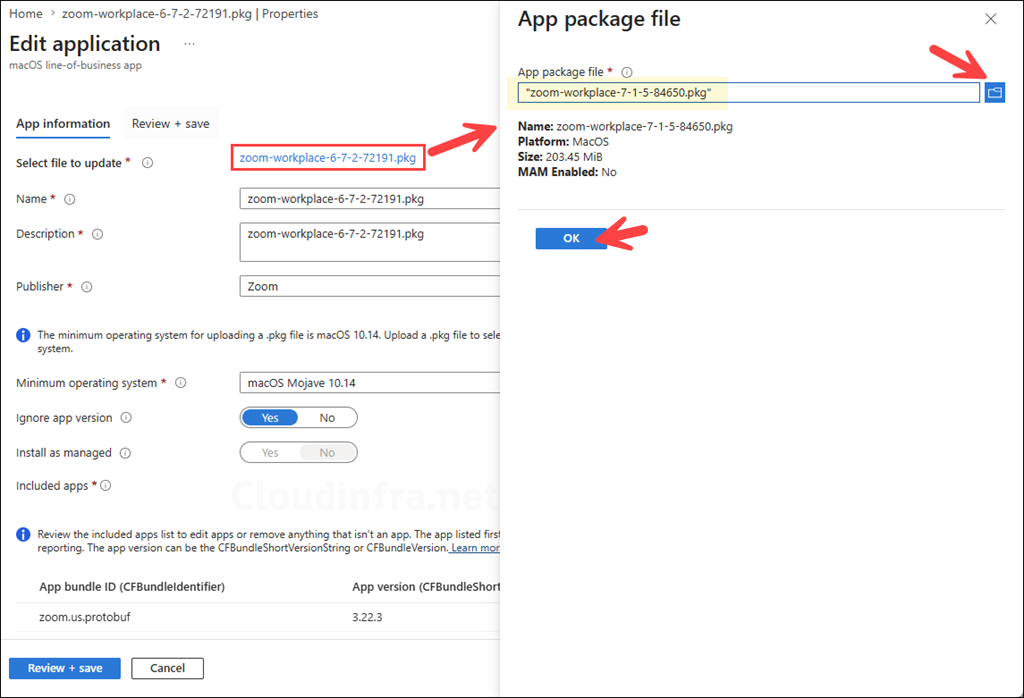Click MAM Enabled: No text
1024x698 pixels.
[x=567, y=172]
